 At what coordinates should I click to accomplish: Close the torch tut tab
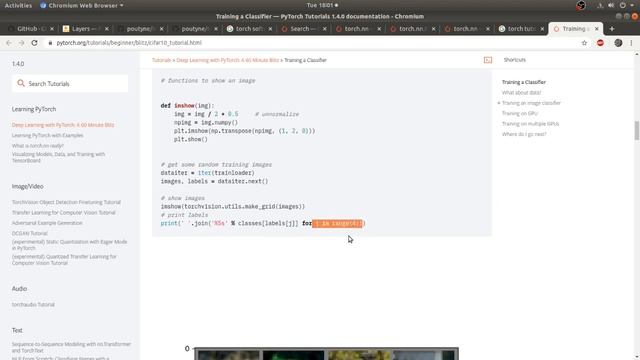tap(542, 29)
